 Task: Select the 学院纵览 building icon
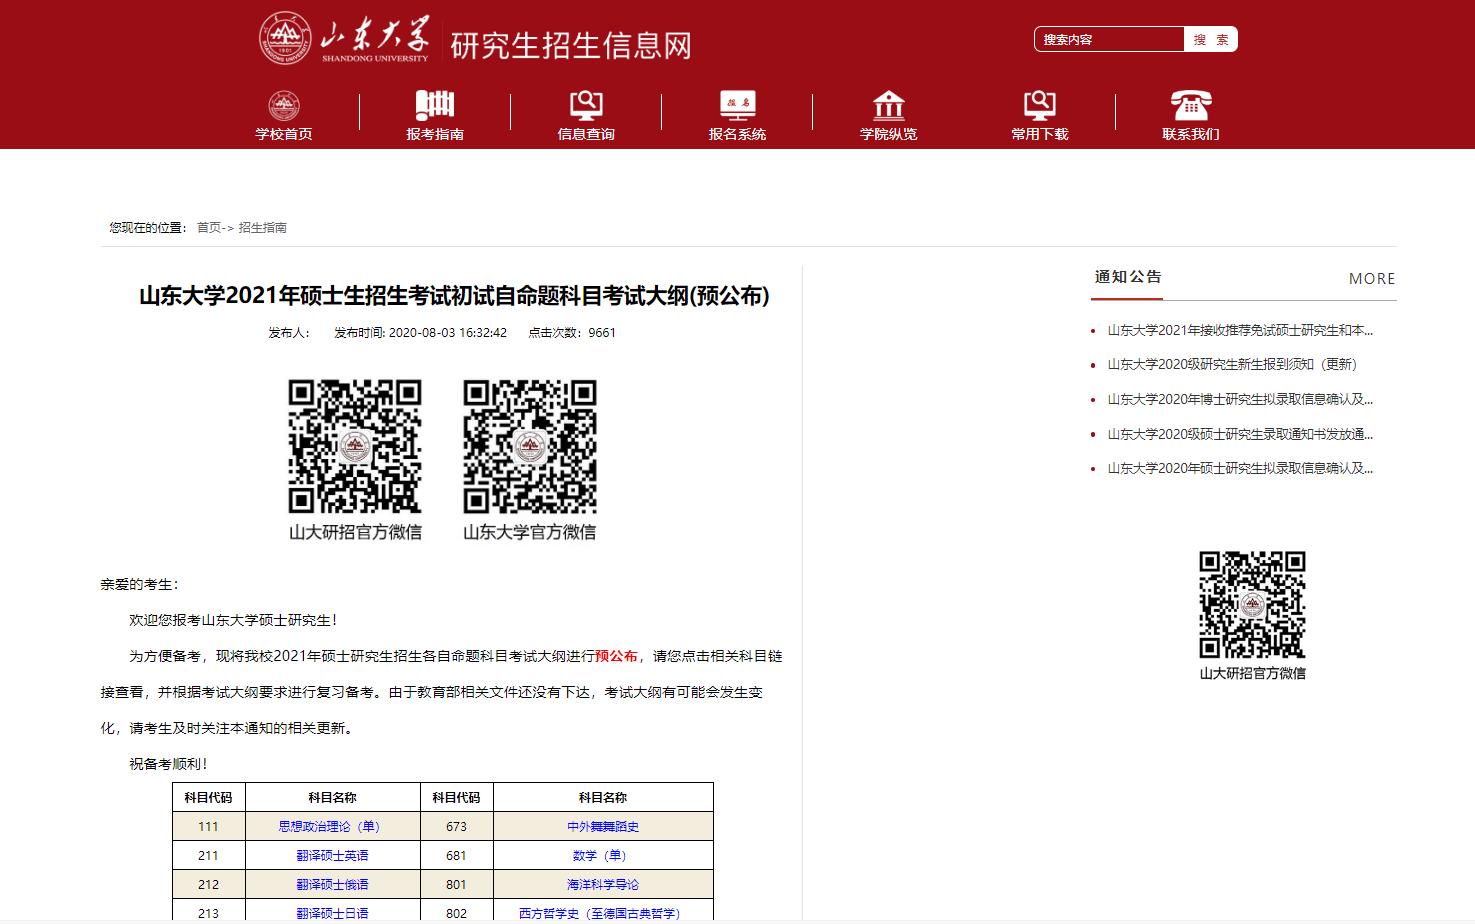pos(888,105)
